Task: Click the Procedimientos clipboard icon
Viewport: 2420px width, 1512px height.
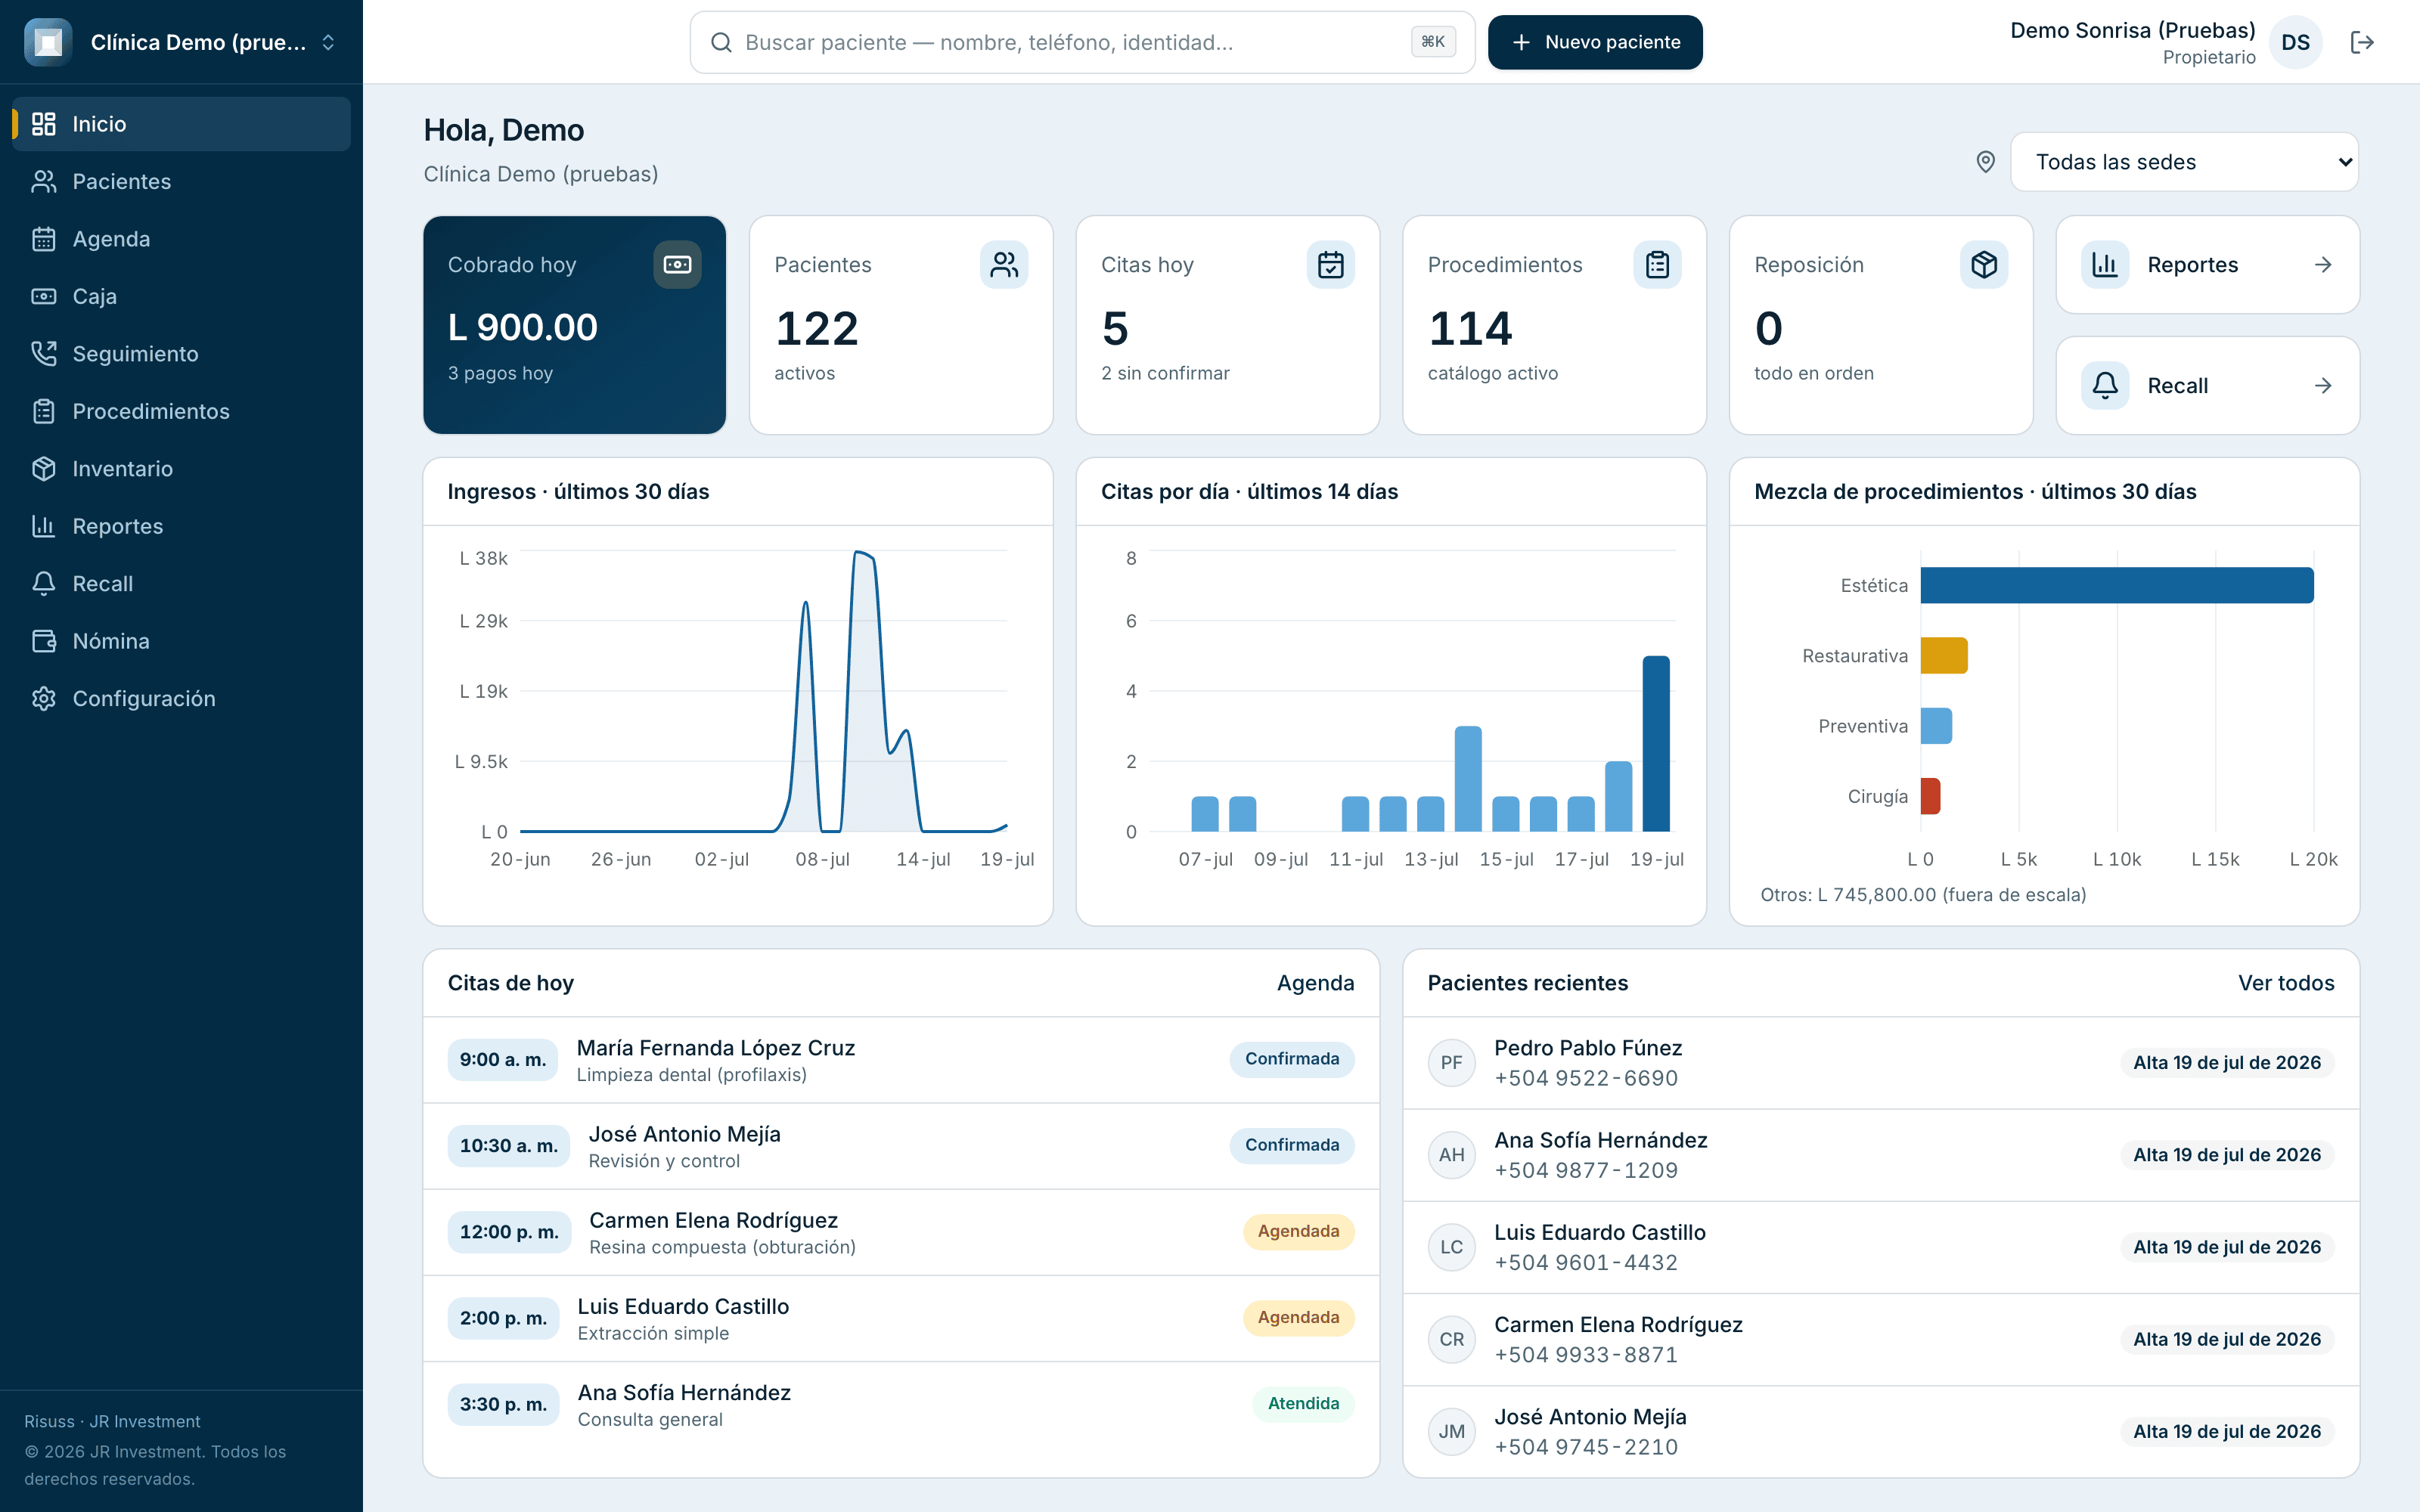Action: click(1657, 265)
